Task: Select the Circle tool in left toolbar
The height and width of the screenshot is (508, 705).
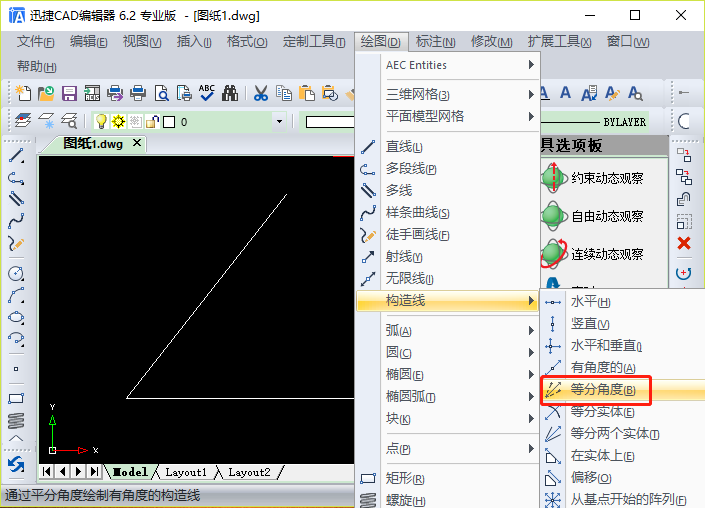Action: pyautogui.click(x=16, y=273)
